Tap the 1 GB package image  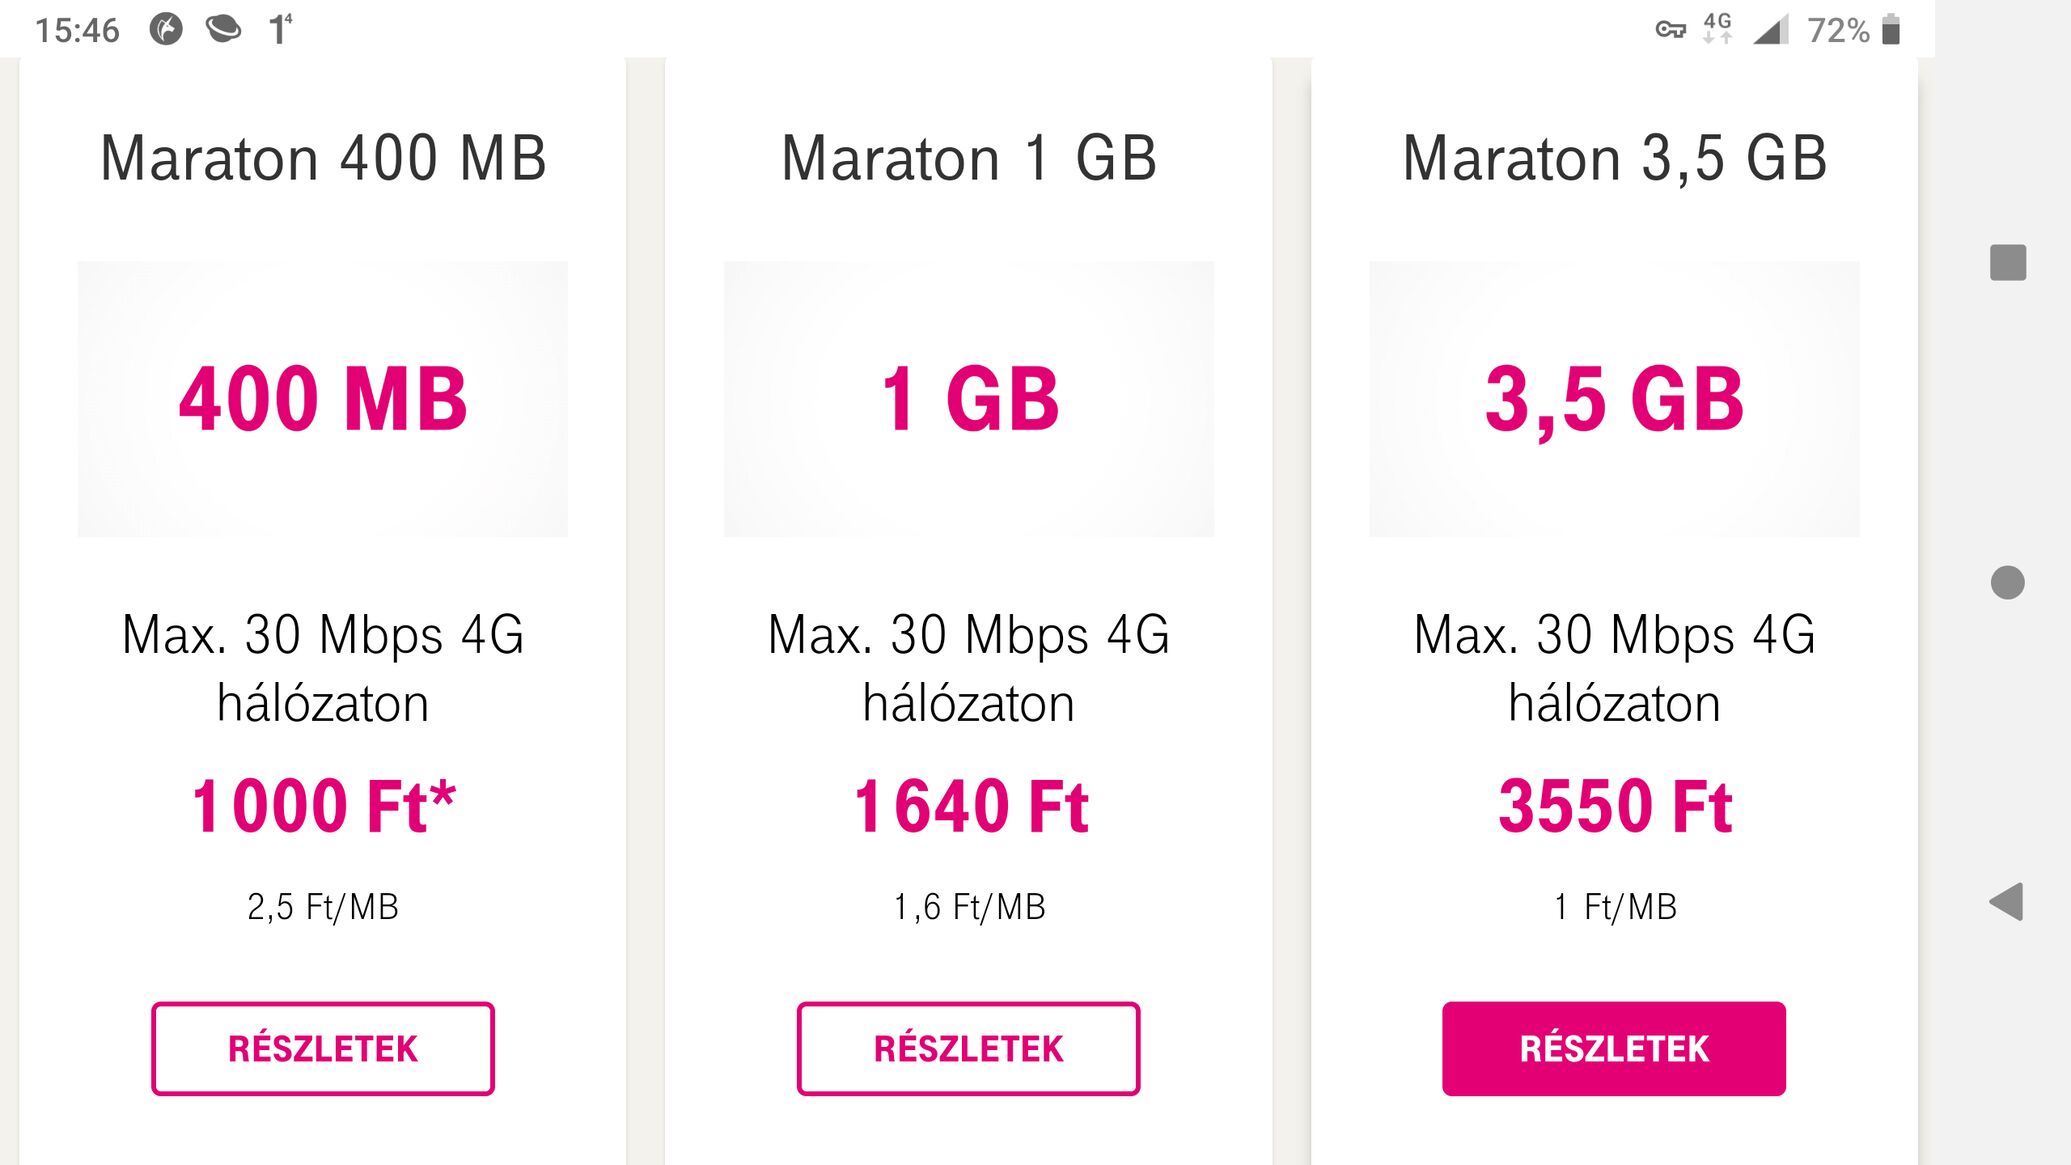[x=969, y=399]
